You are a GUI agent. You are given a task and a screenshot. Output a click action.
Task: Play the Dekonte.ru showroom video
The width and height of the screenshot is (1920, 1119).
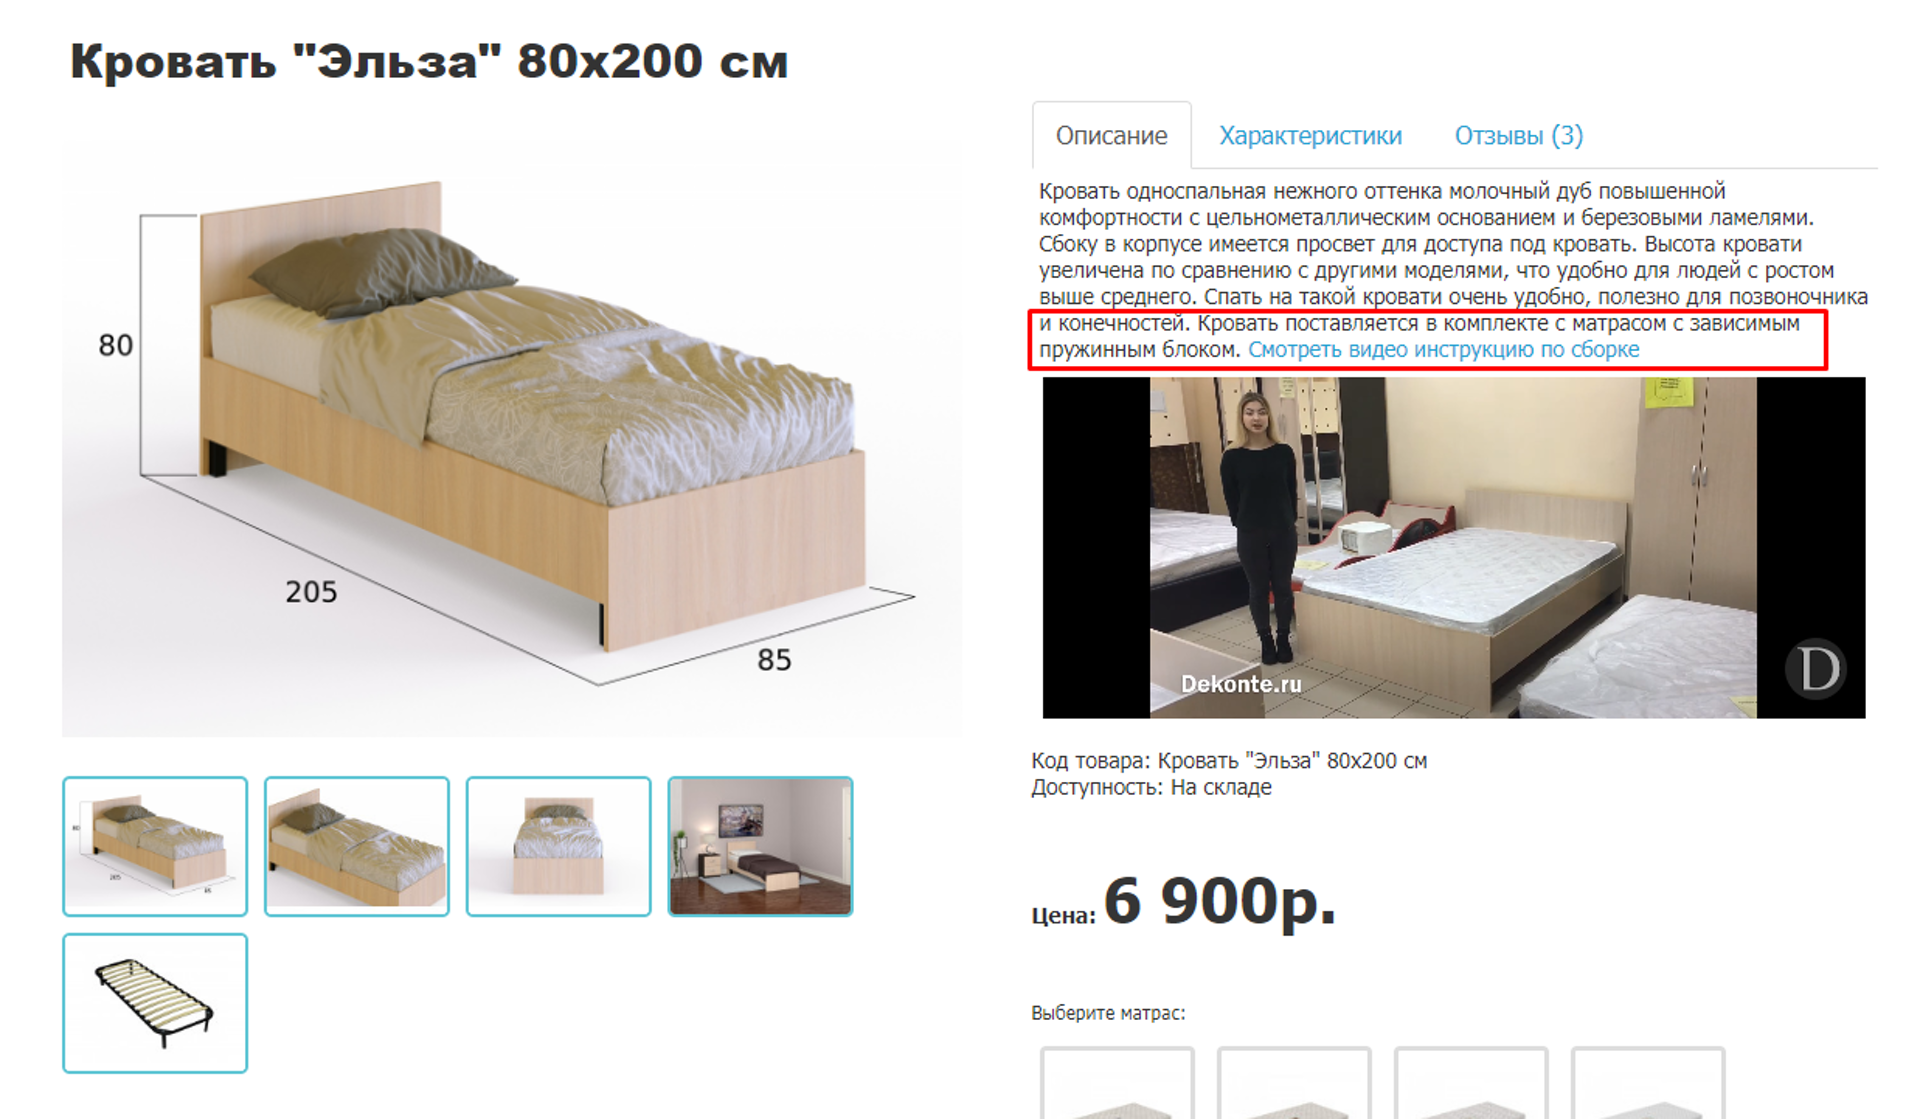(x=1453, y=547)
